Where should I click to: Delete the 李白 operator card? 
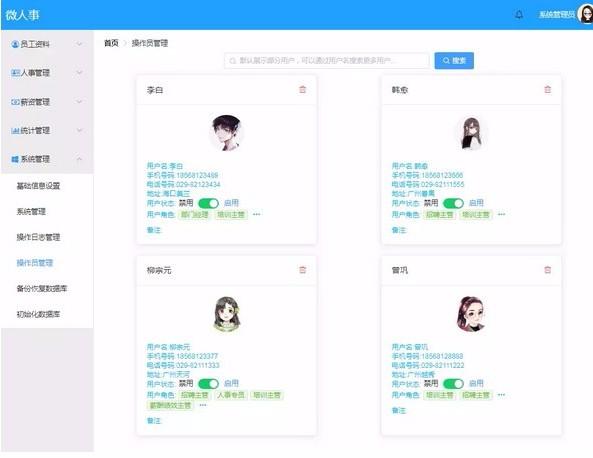pyautogui.click(x=302, y=90)
